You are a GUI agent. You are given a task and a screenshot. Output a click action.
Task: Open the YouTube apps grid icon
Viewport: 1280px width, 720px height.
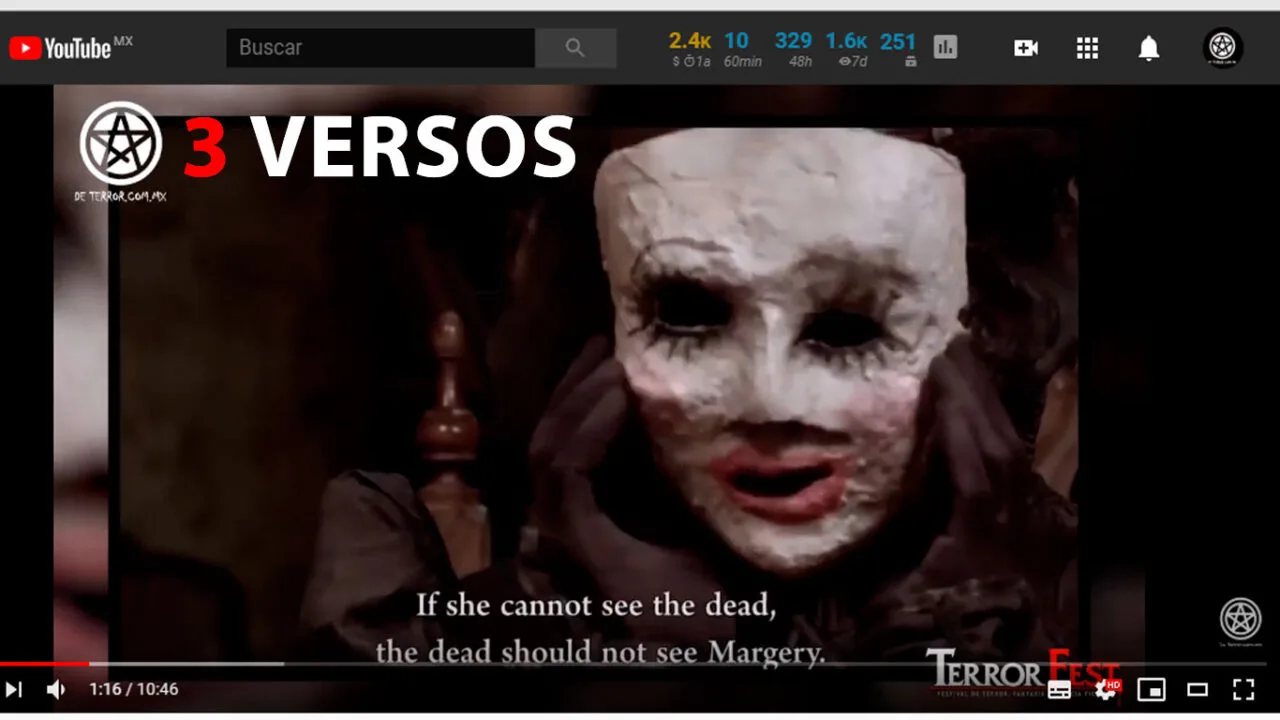pyautogui.click(x=1087, y=48)
